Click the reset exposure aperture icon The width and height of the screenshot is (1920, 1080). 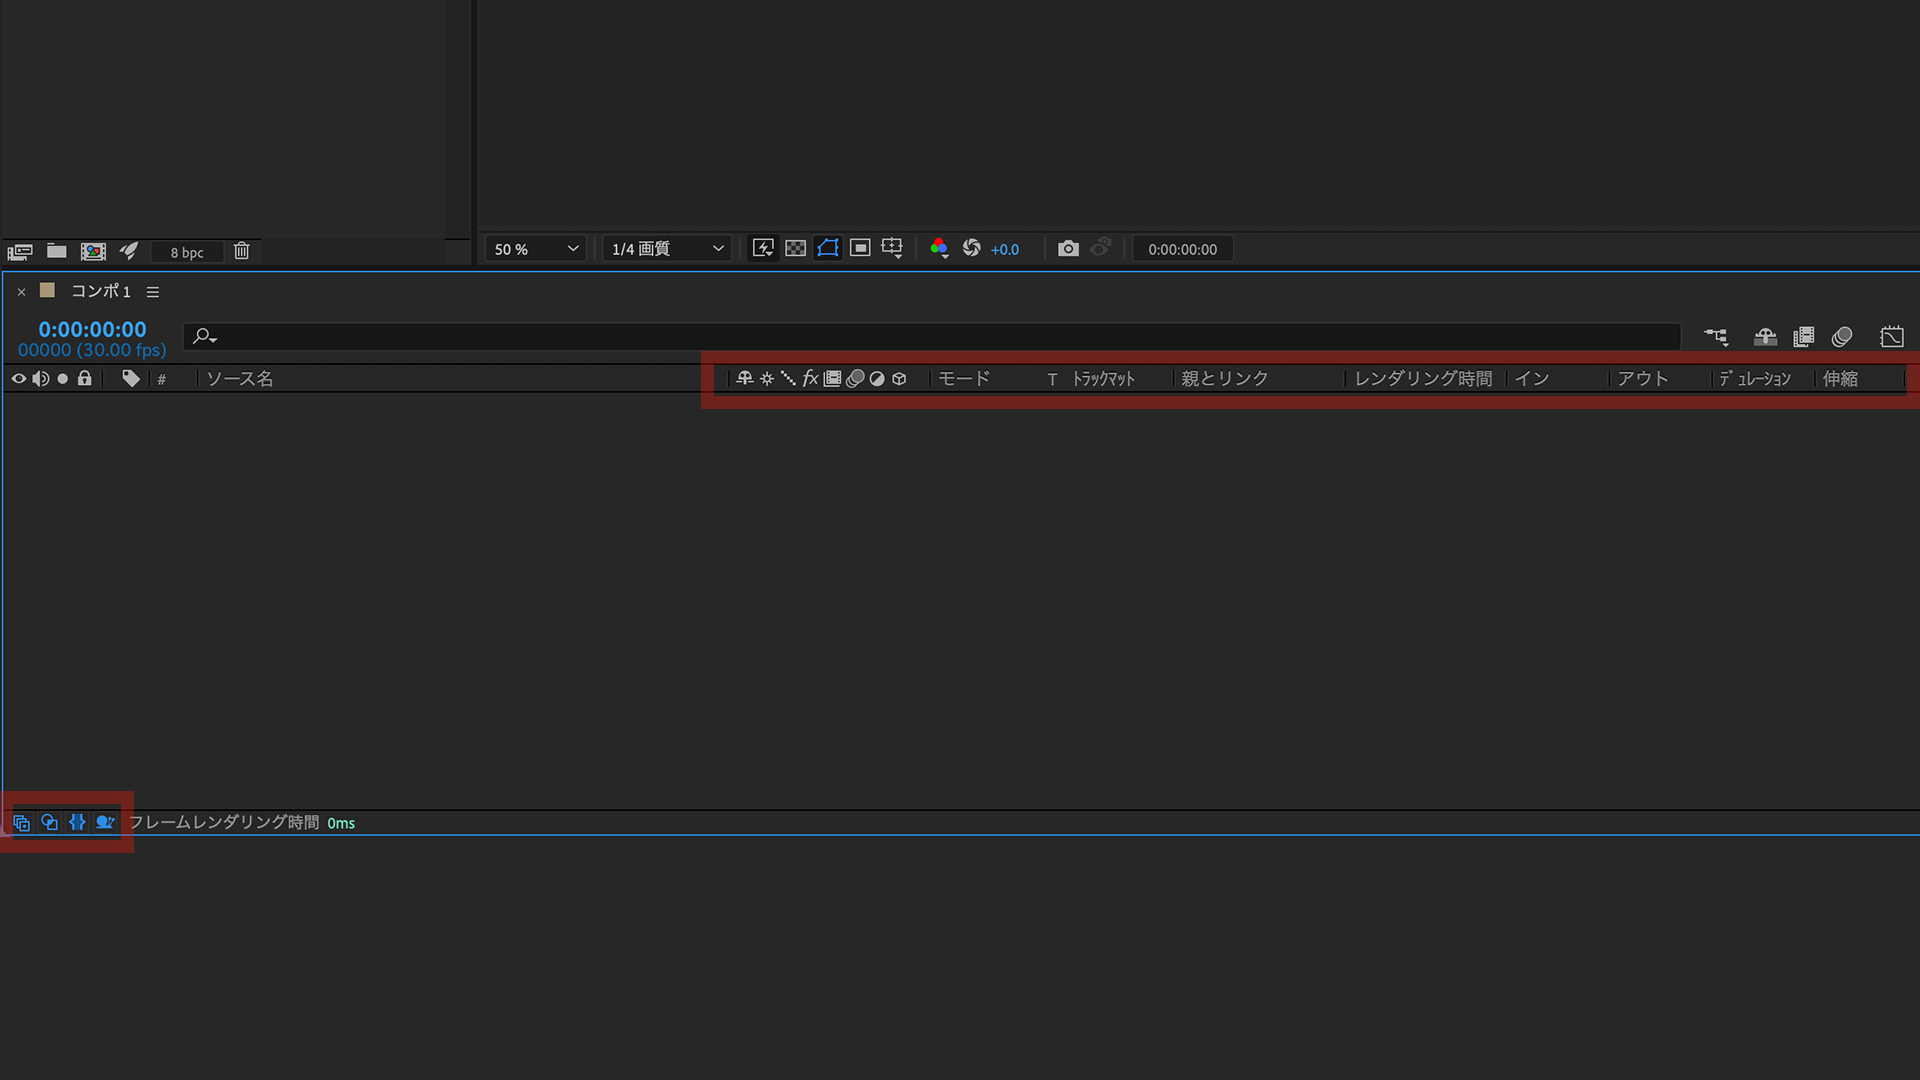tap(971, 249)
